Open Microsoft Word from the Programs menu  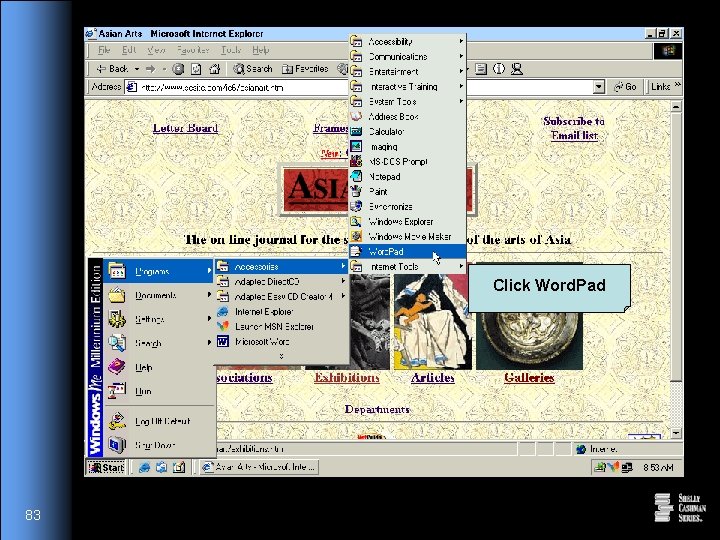(x=282, y=342)
